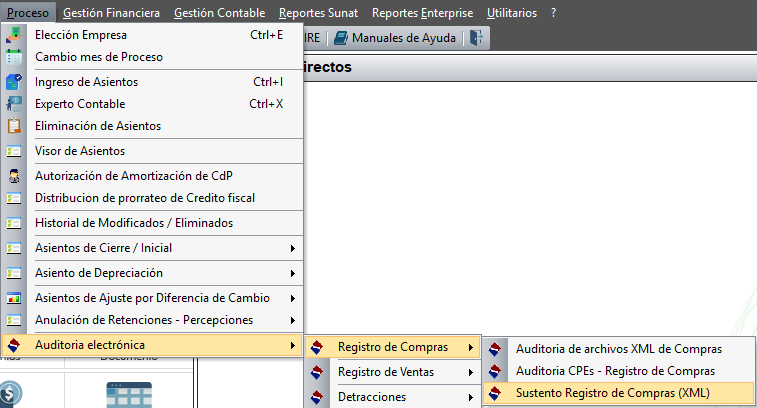Click the Asientos de Ajuste chart icon
The height and width of the screenshot is (408, 757).
pyautogui.click(x=14, y=298)
